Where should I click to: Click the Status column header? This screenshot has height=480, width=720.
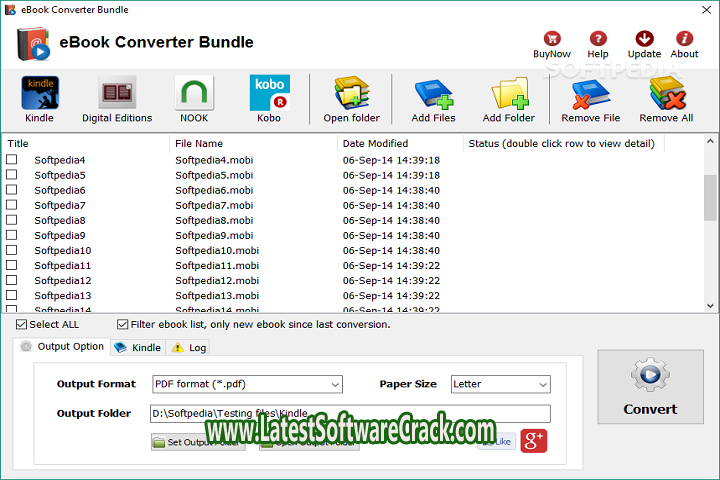coord(564,143)
